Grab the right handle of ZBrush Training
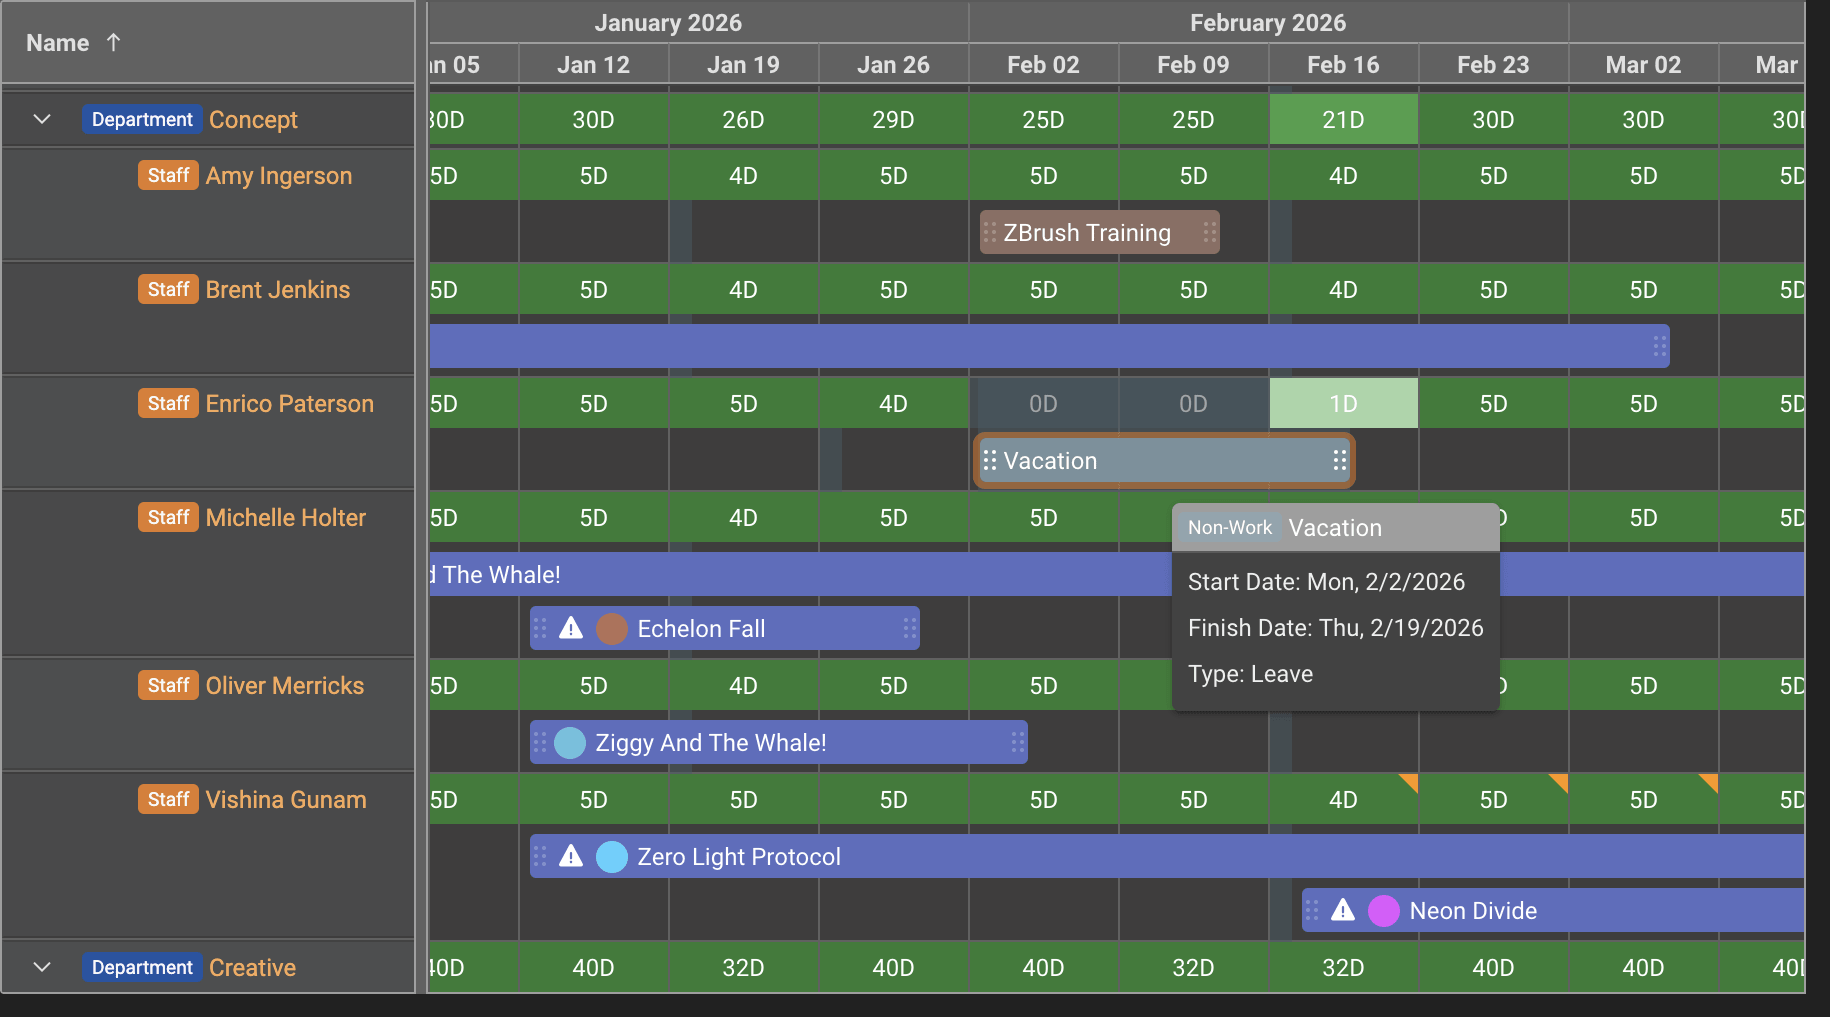The height and width of the screenshot is (1017, 1830). (1210, 232)
